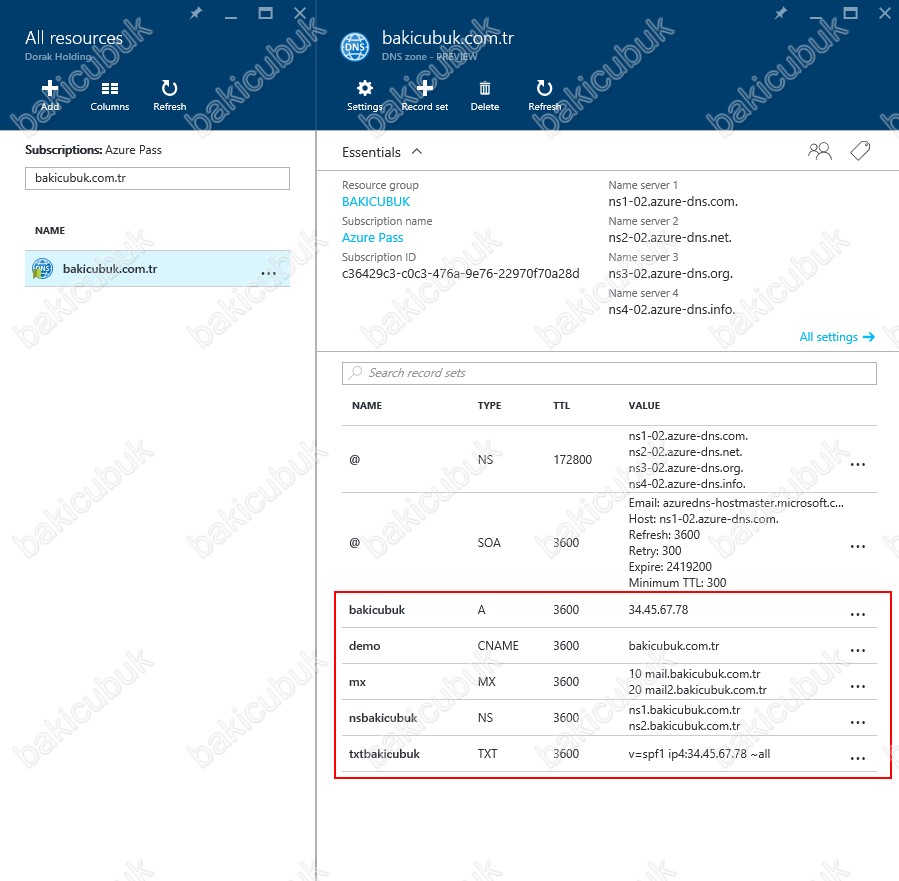Click the VALUE column header in records table
The height and width of the screenshot is (881, 899).
click(644, 406)
